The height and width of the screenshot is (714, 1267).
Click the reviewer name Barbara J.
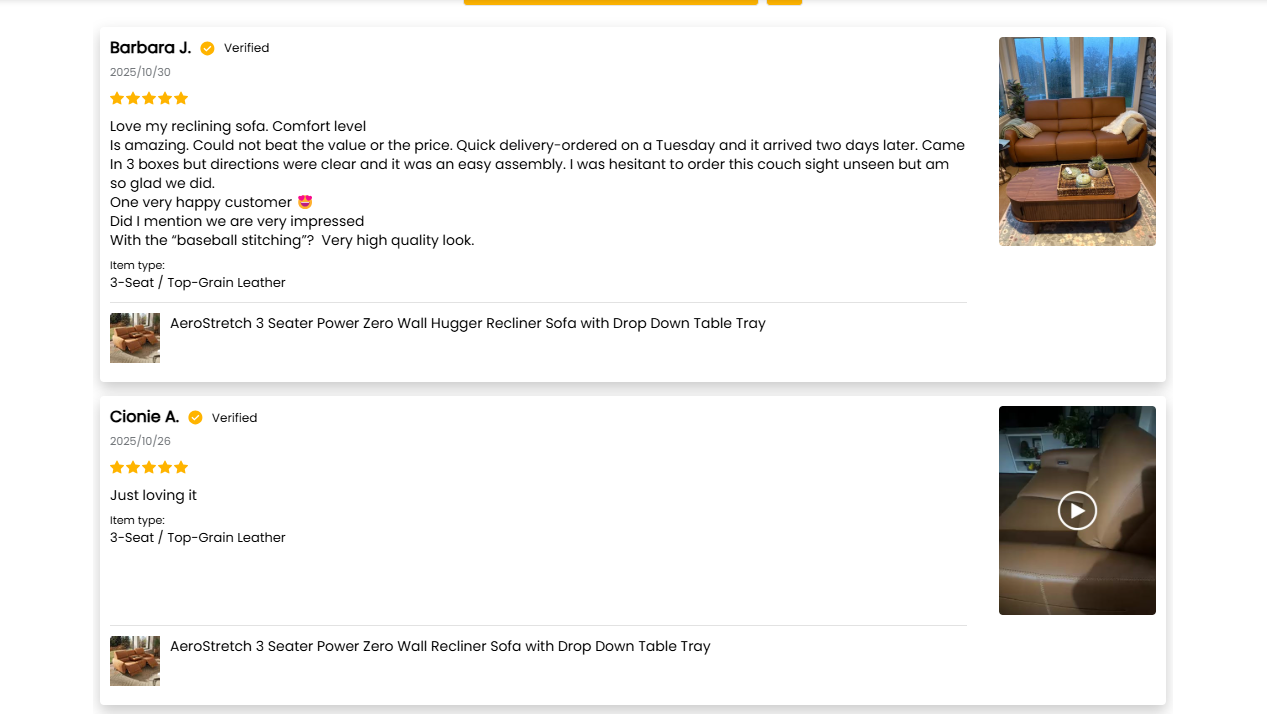(x=150, y=48)
